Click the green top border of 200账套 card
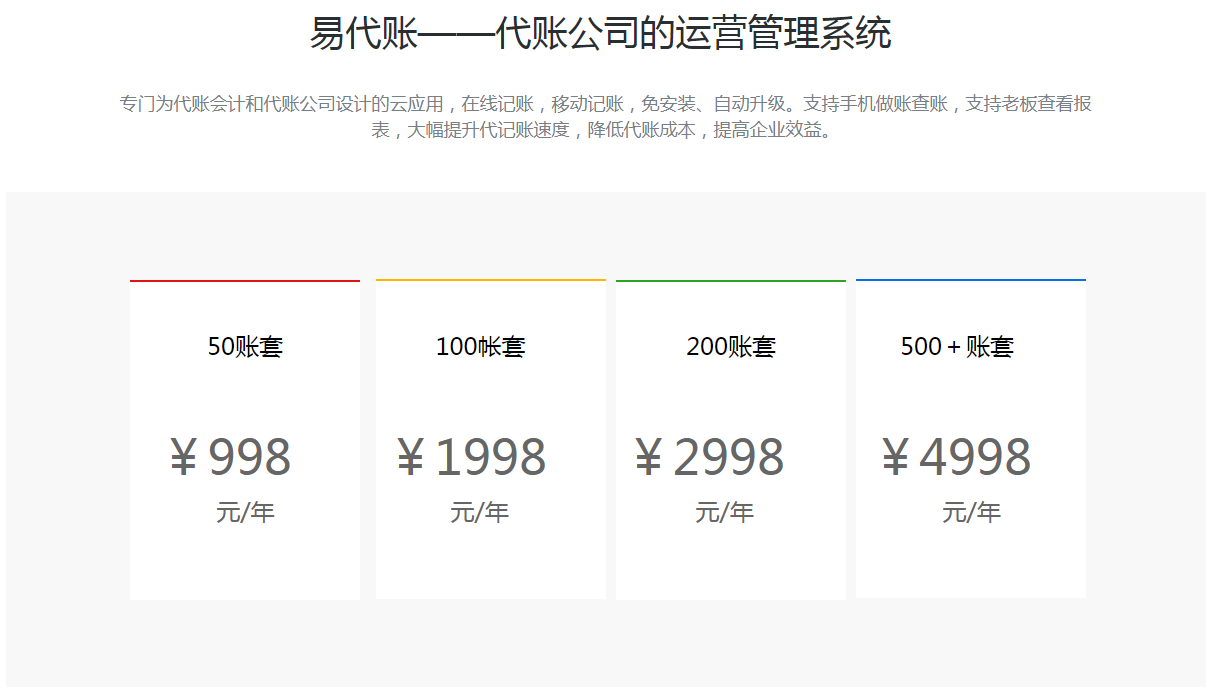This screenshot has width=1211, height=693. point(731,281)
